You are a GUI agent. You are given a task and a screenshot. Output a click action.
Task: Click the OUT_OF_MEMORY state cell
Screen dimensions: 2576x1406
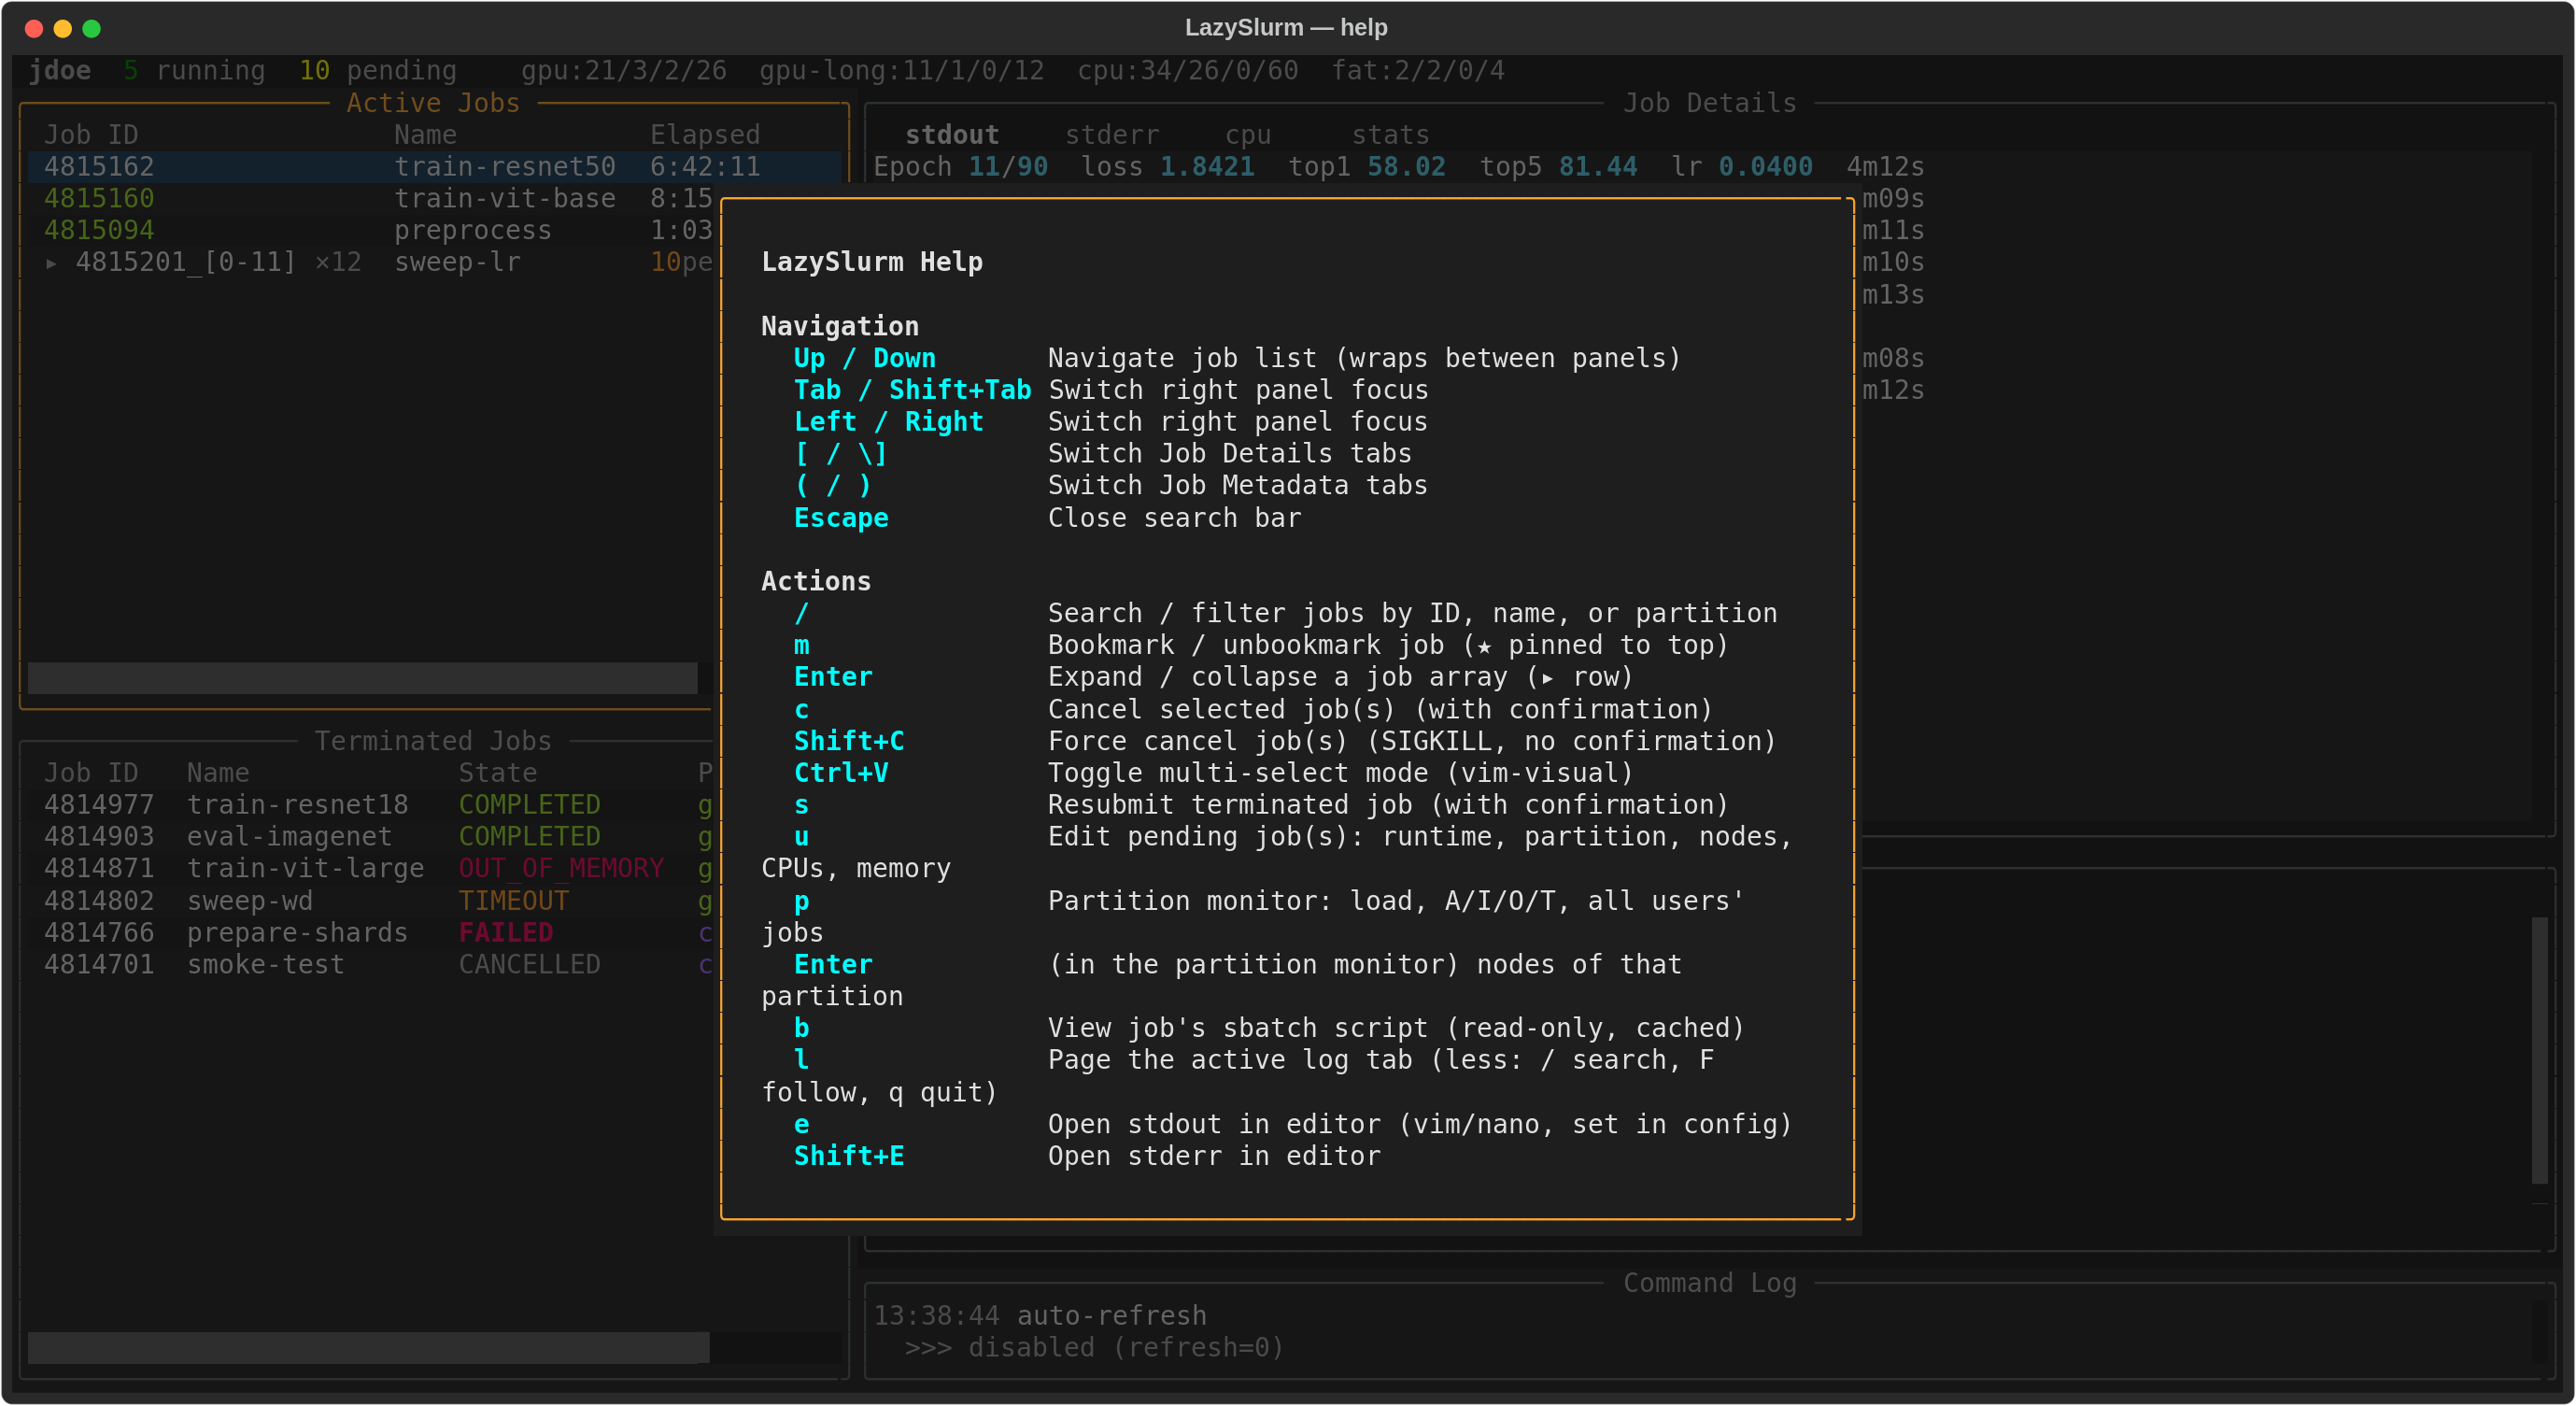(x=561, y=869)
